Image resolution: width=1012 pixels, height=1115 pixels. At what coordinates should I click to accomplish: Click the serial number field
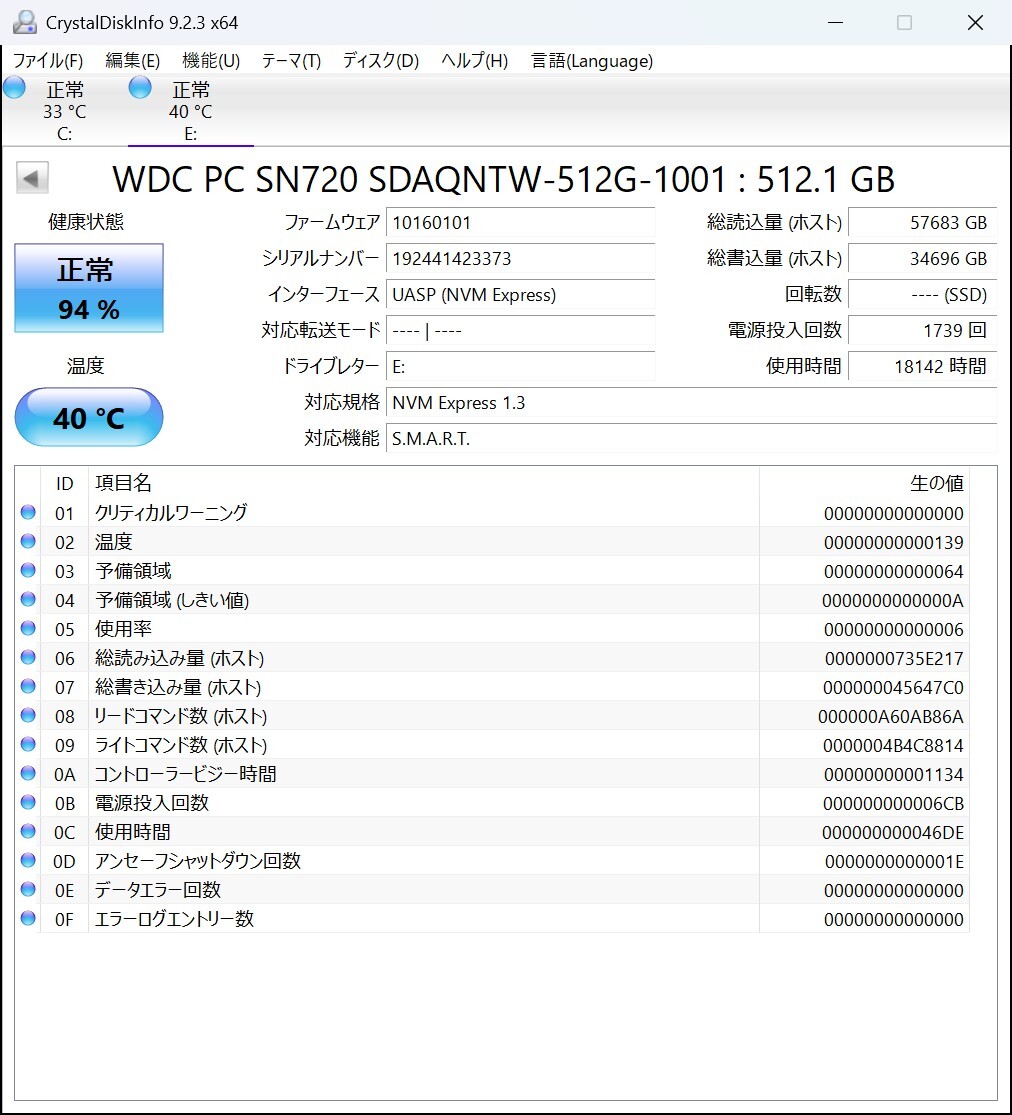click(x=520, y=258)
